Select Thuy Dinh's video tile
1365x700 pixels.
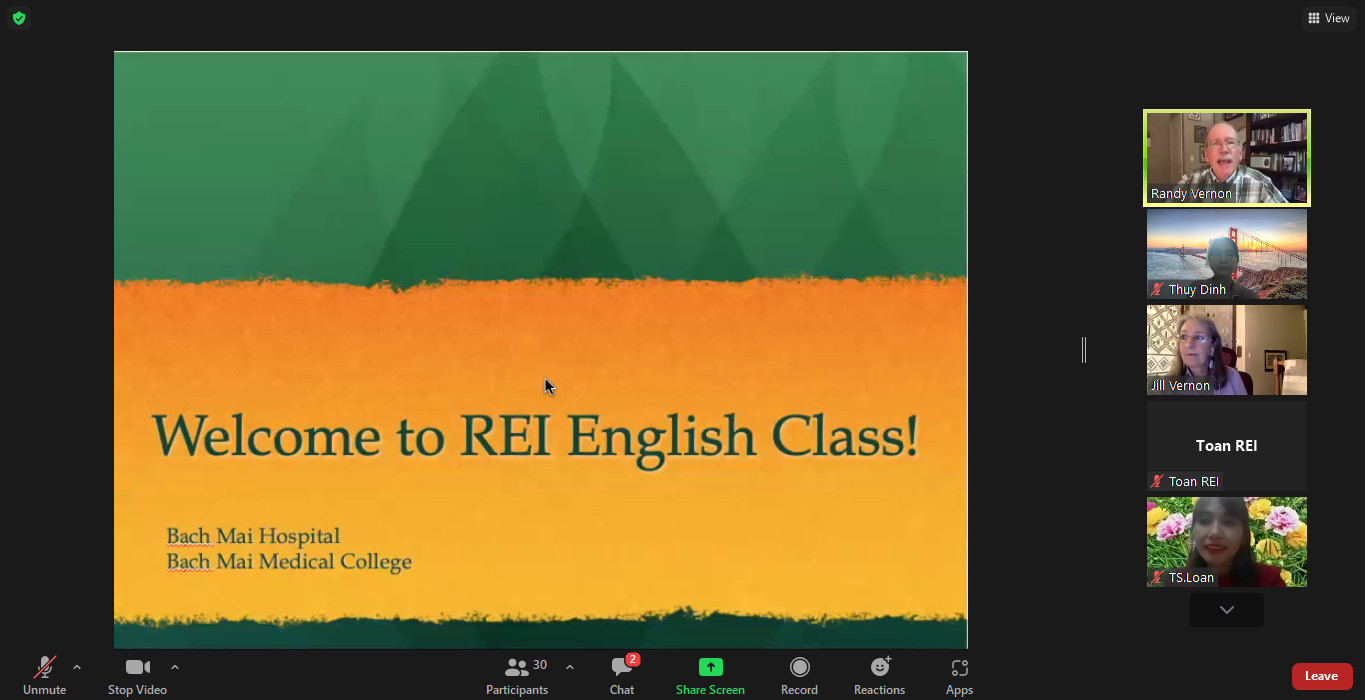(1226, 254)
